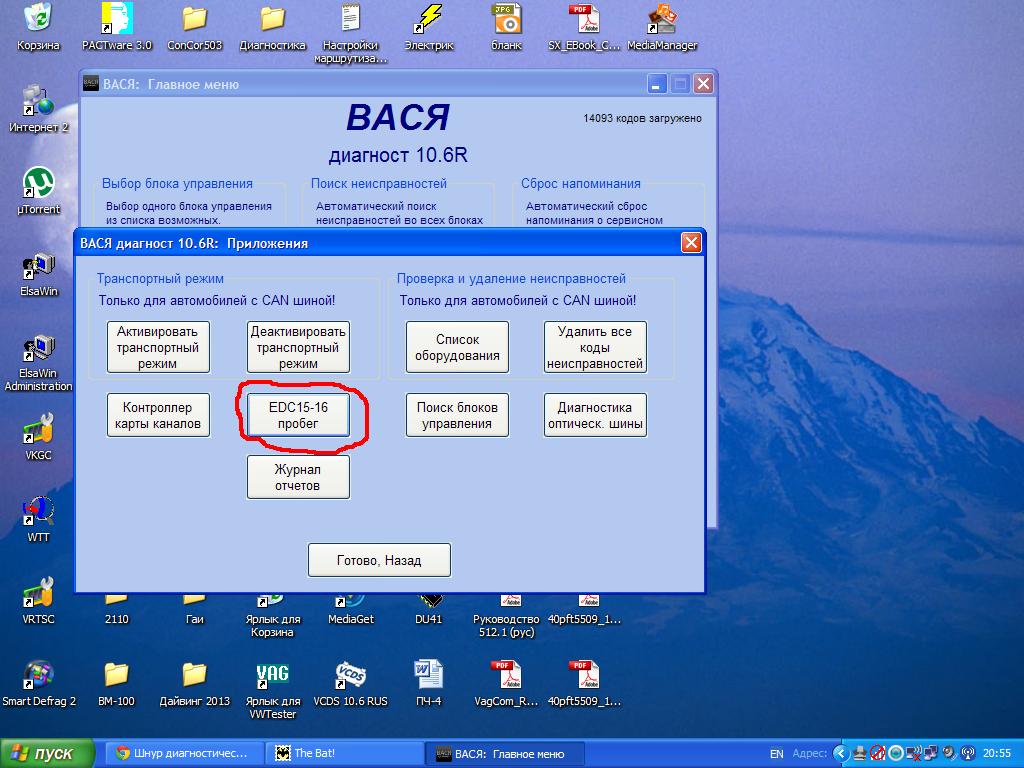Open the Настройки маршрутиза... text file

(x=351, y=33)
